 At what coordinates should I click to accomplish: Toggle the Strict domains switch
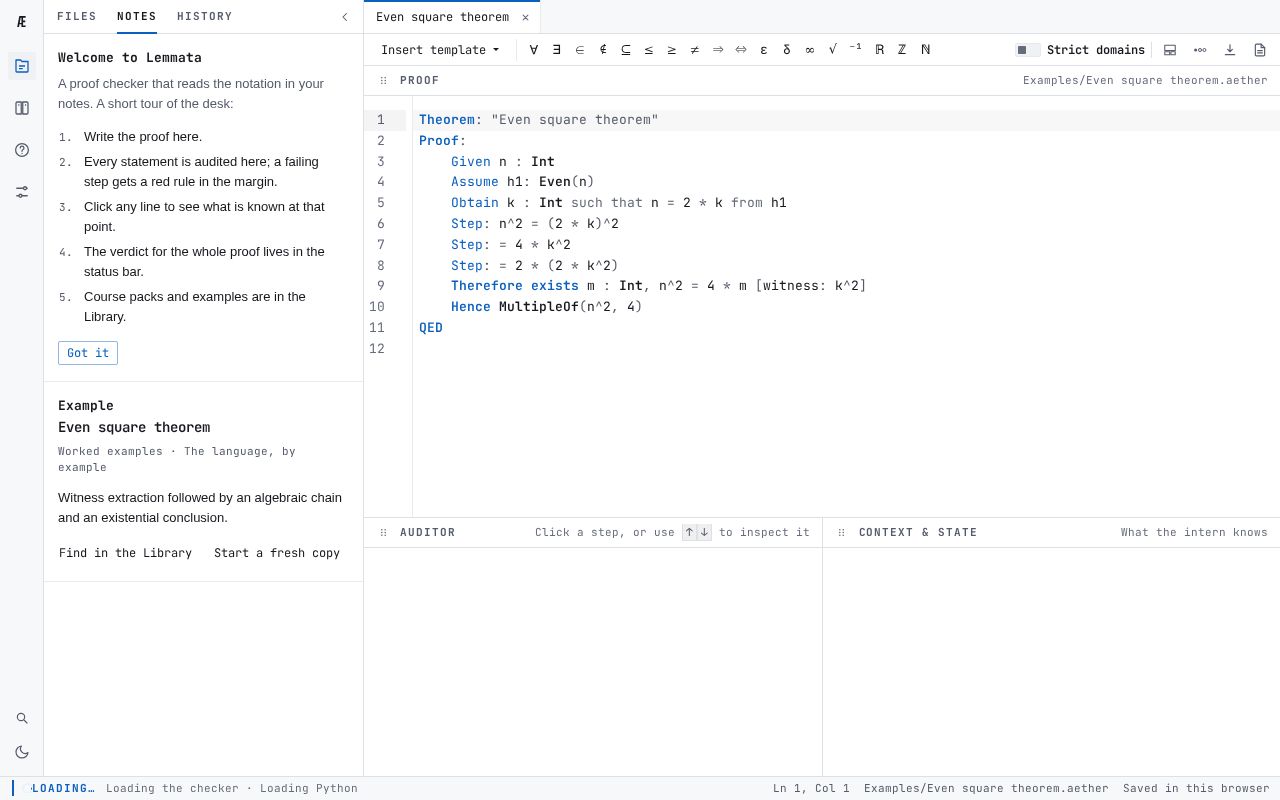coord(1028,50)
